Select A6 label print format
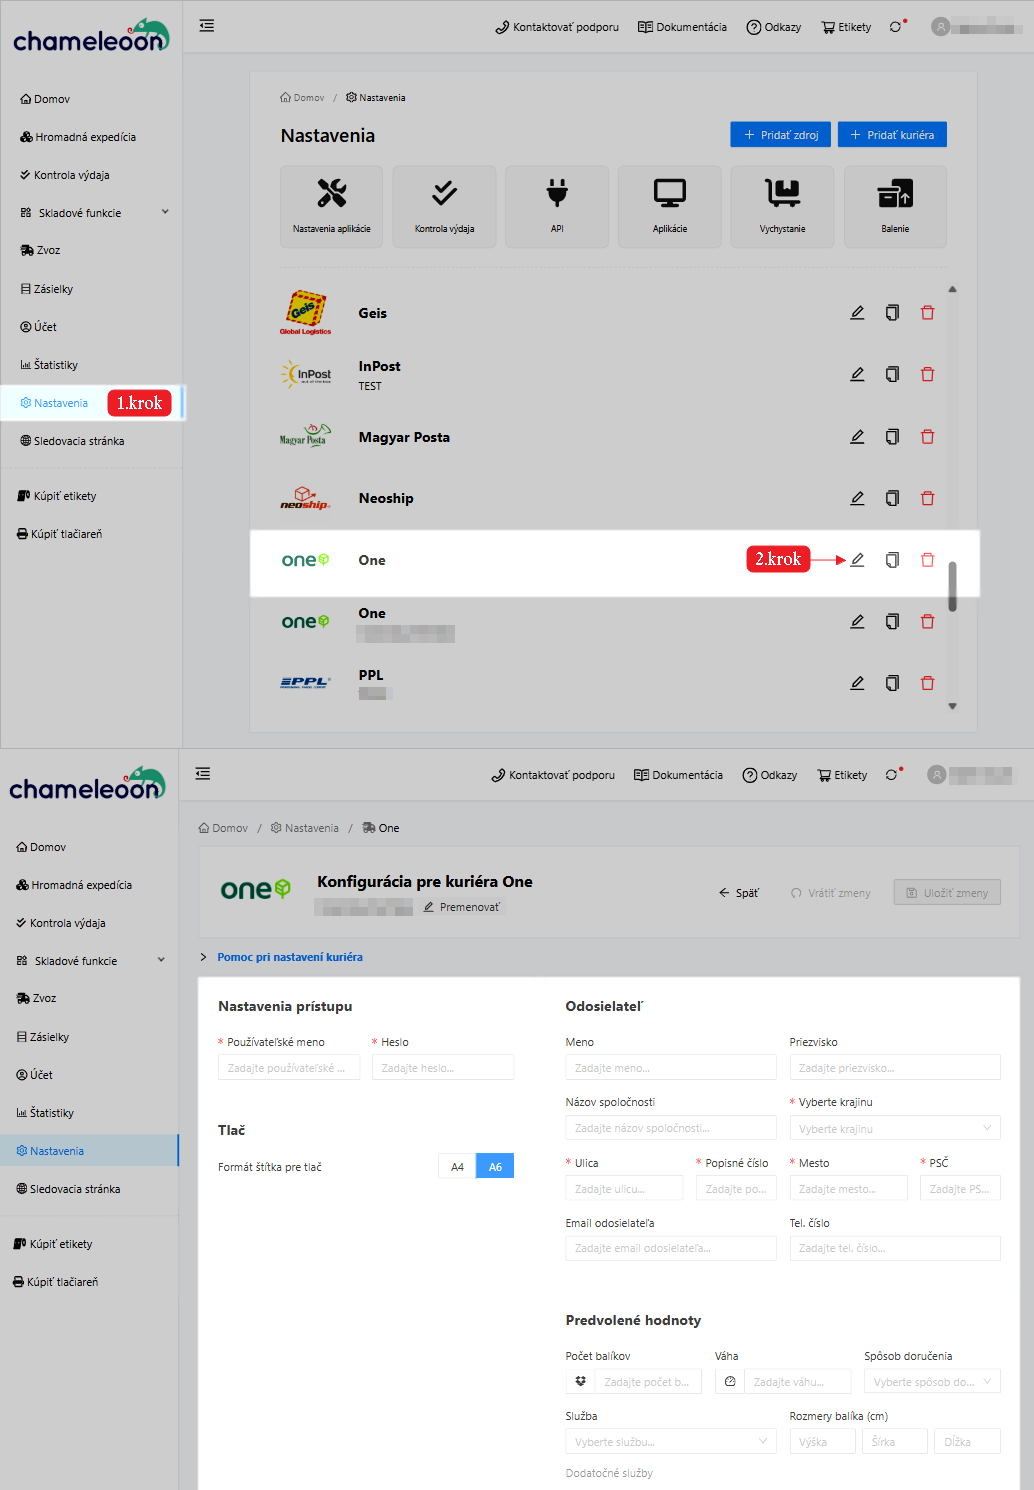 point(495,1167)
